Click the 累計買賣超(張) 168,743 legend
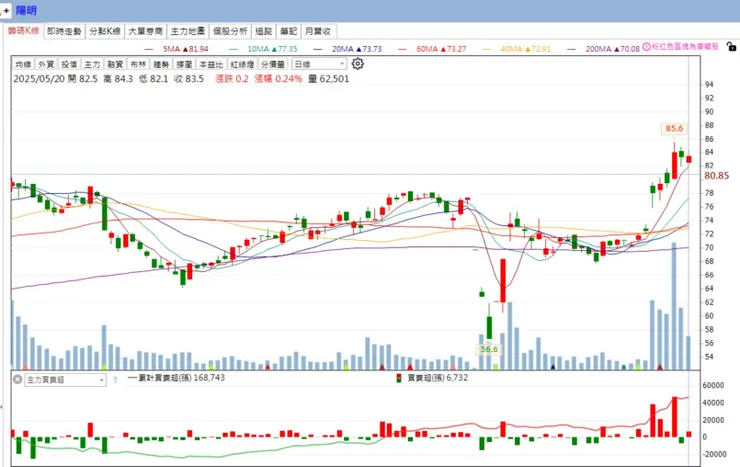740x467 pixels. pos(177,378)
